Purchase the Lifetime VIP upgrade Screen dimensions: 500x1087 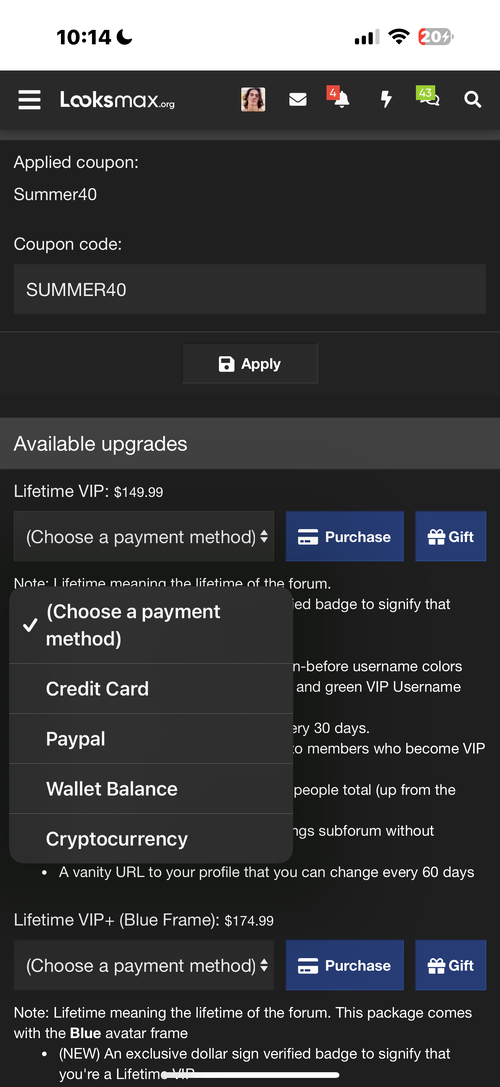pos(345,537)
